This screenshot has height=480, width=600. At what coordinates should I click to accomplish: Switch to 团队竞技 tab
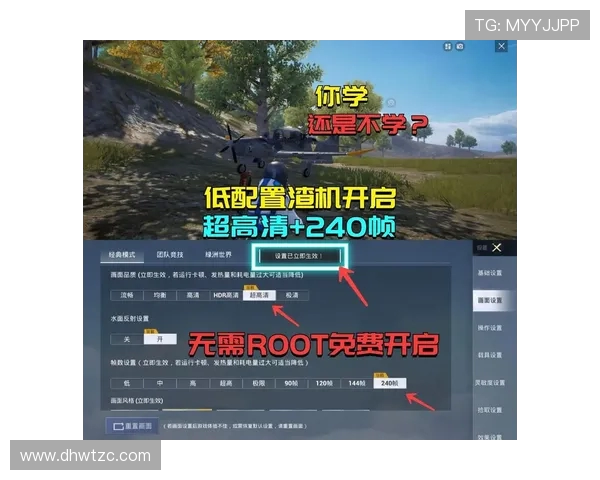[170, 255]
